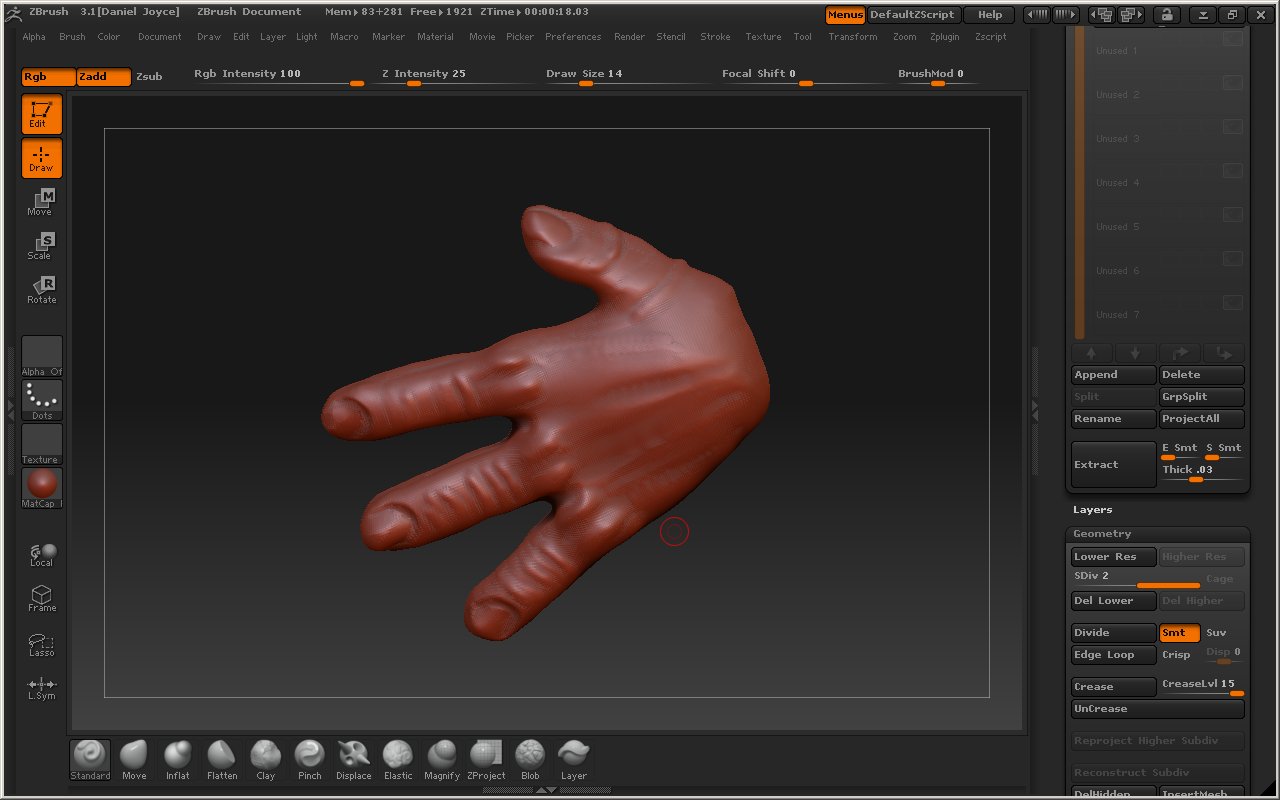Disable Smt smoothing in Geometry panel
The width and height of the screenshot is (1280, 800).
tap(1178, 632)
